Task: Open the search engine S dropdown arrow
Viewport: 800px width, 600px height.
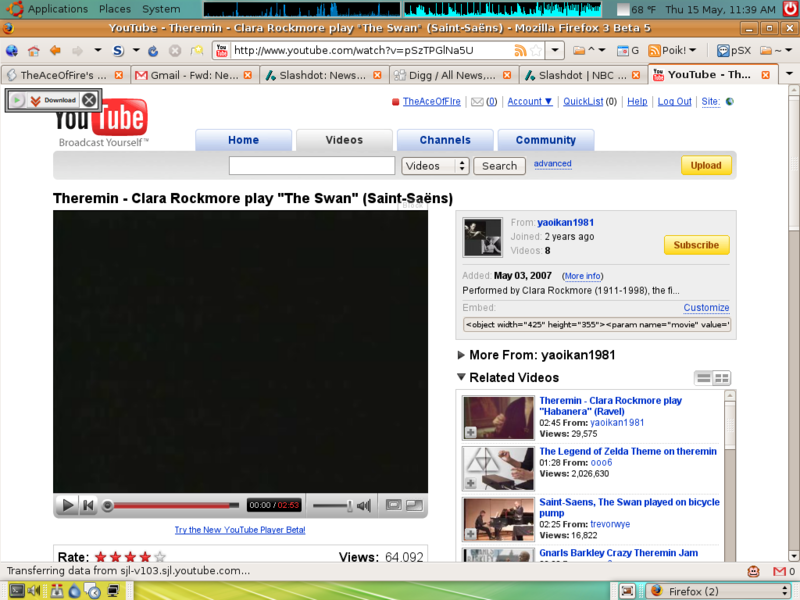Action: [136, 50]
